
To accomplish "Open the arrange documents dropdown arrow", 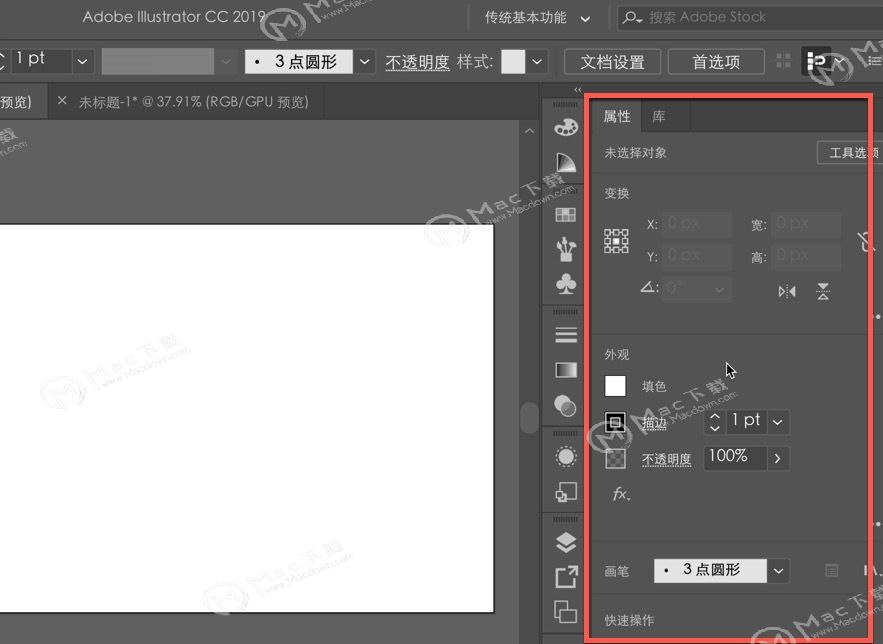I will pos(839,61).
